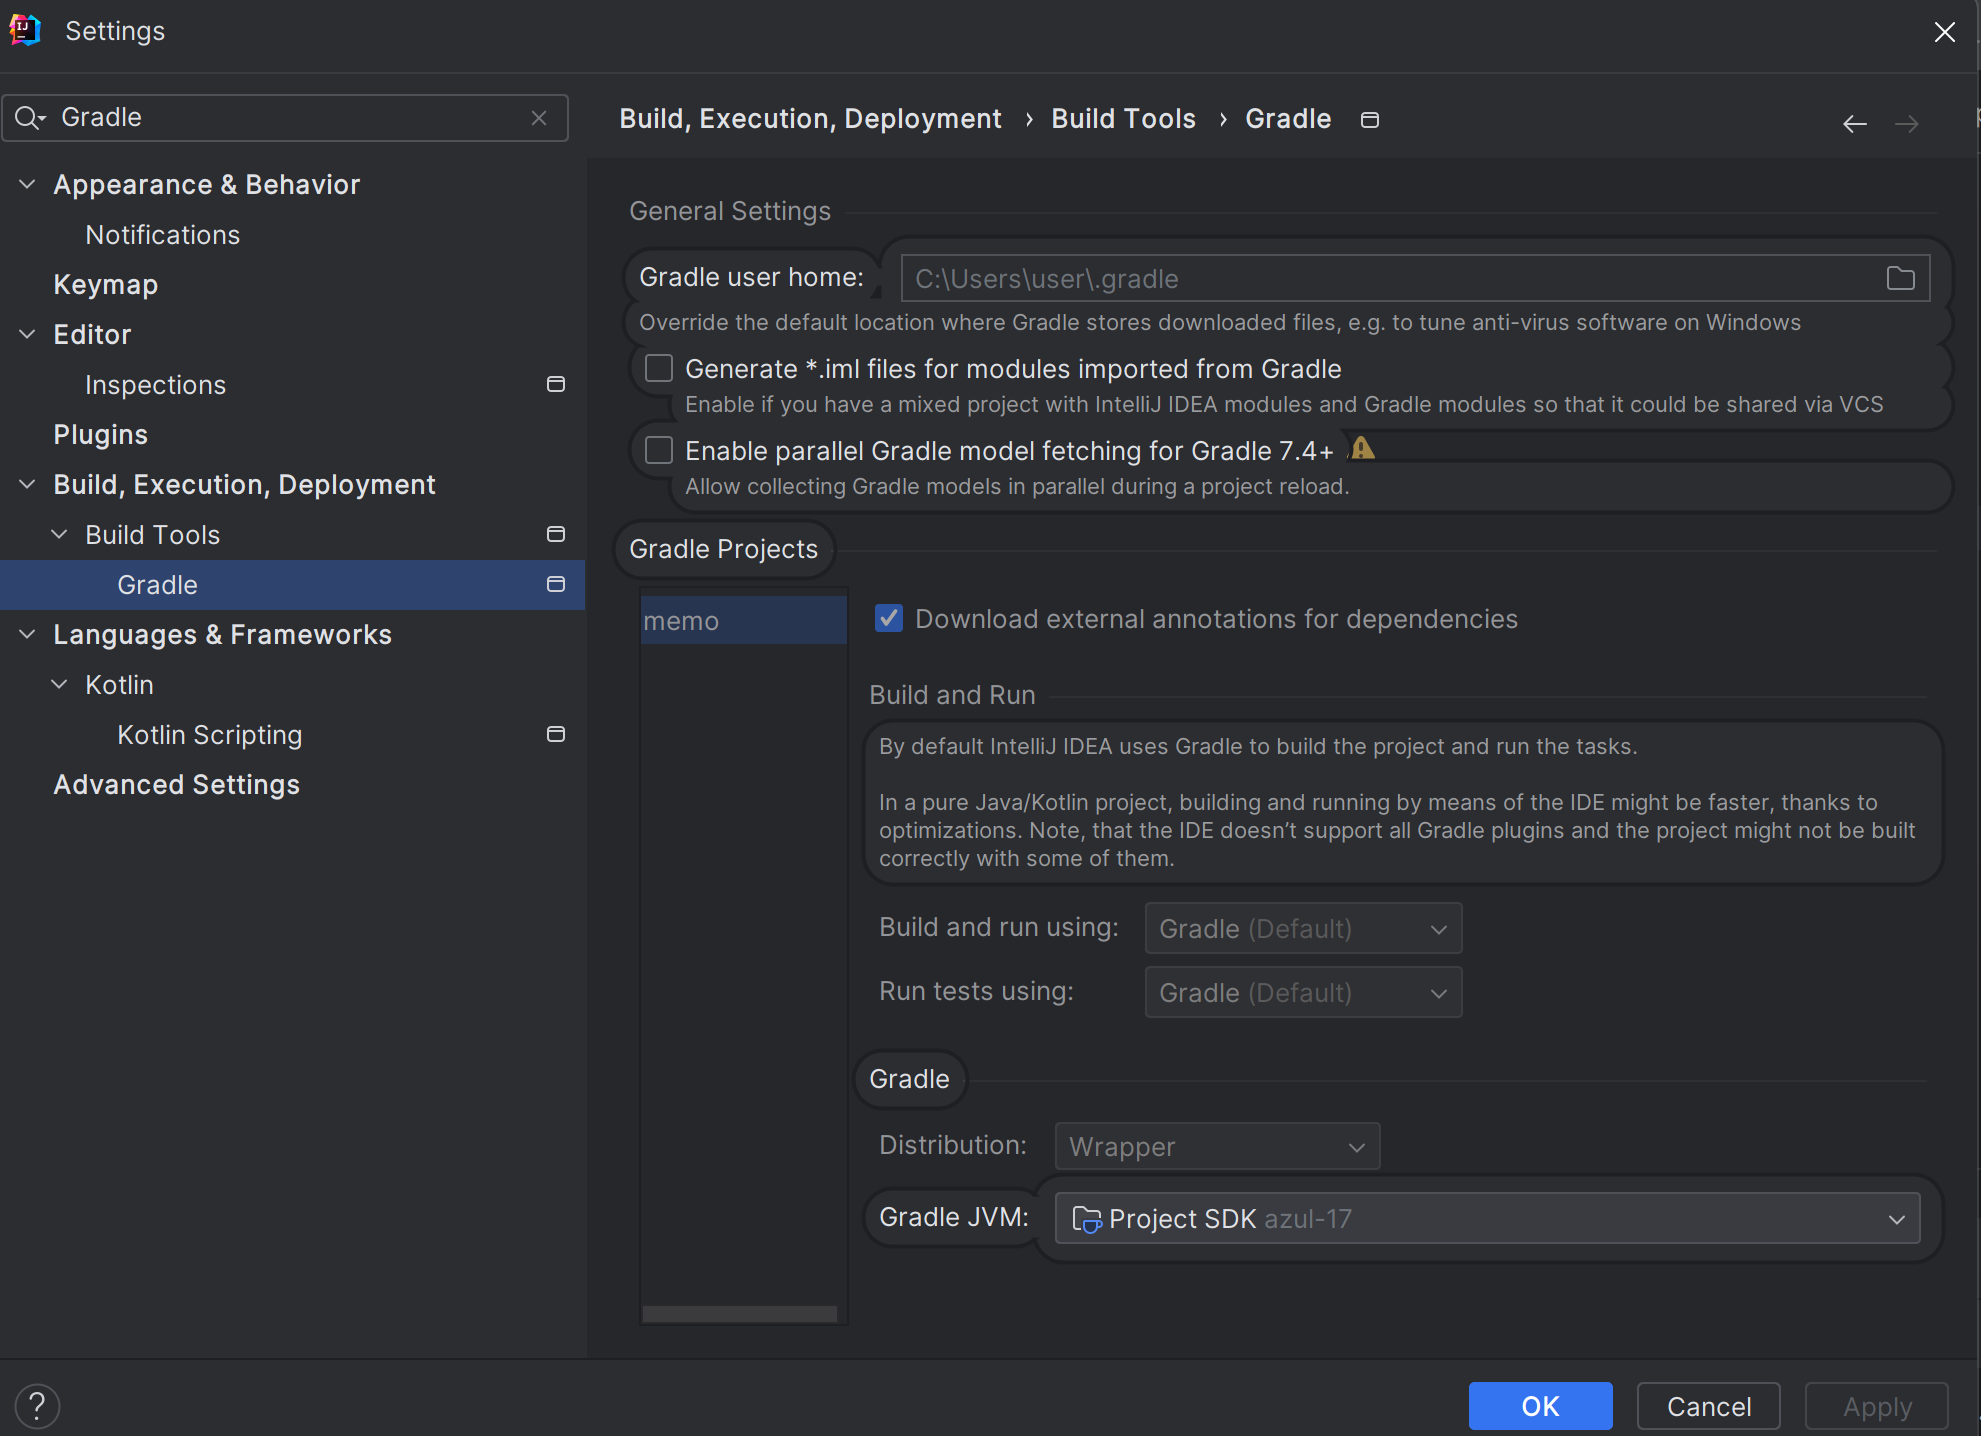Collapse Languages & Frameworks section
Image resolution: width=1981 pixels, height=1436 pixels.
pyautogui.click(x=28, y=634)
